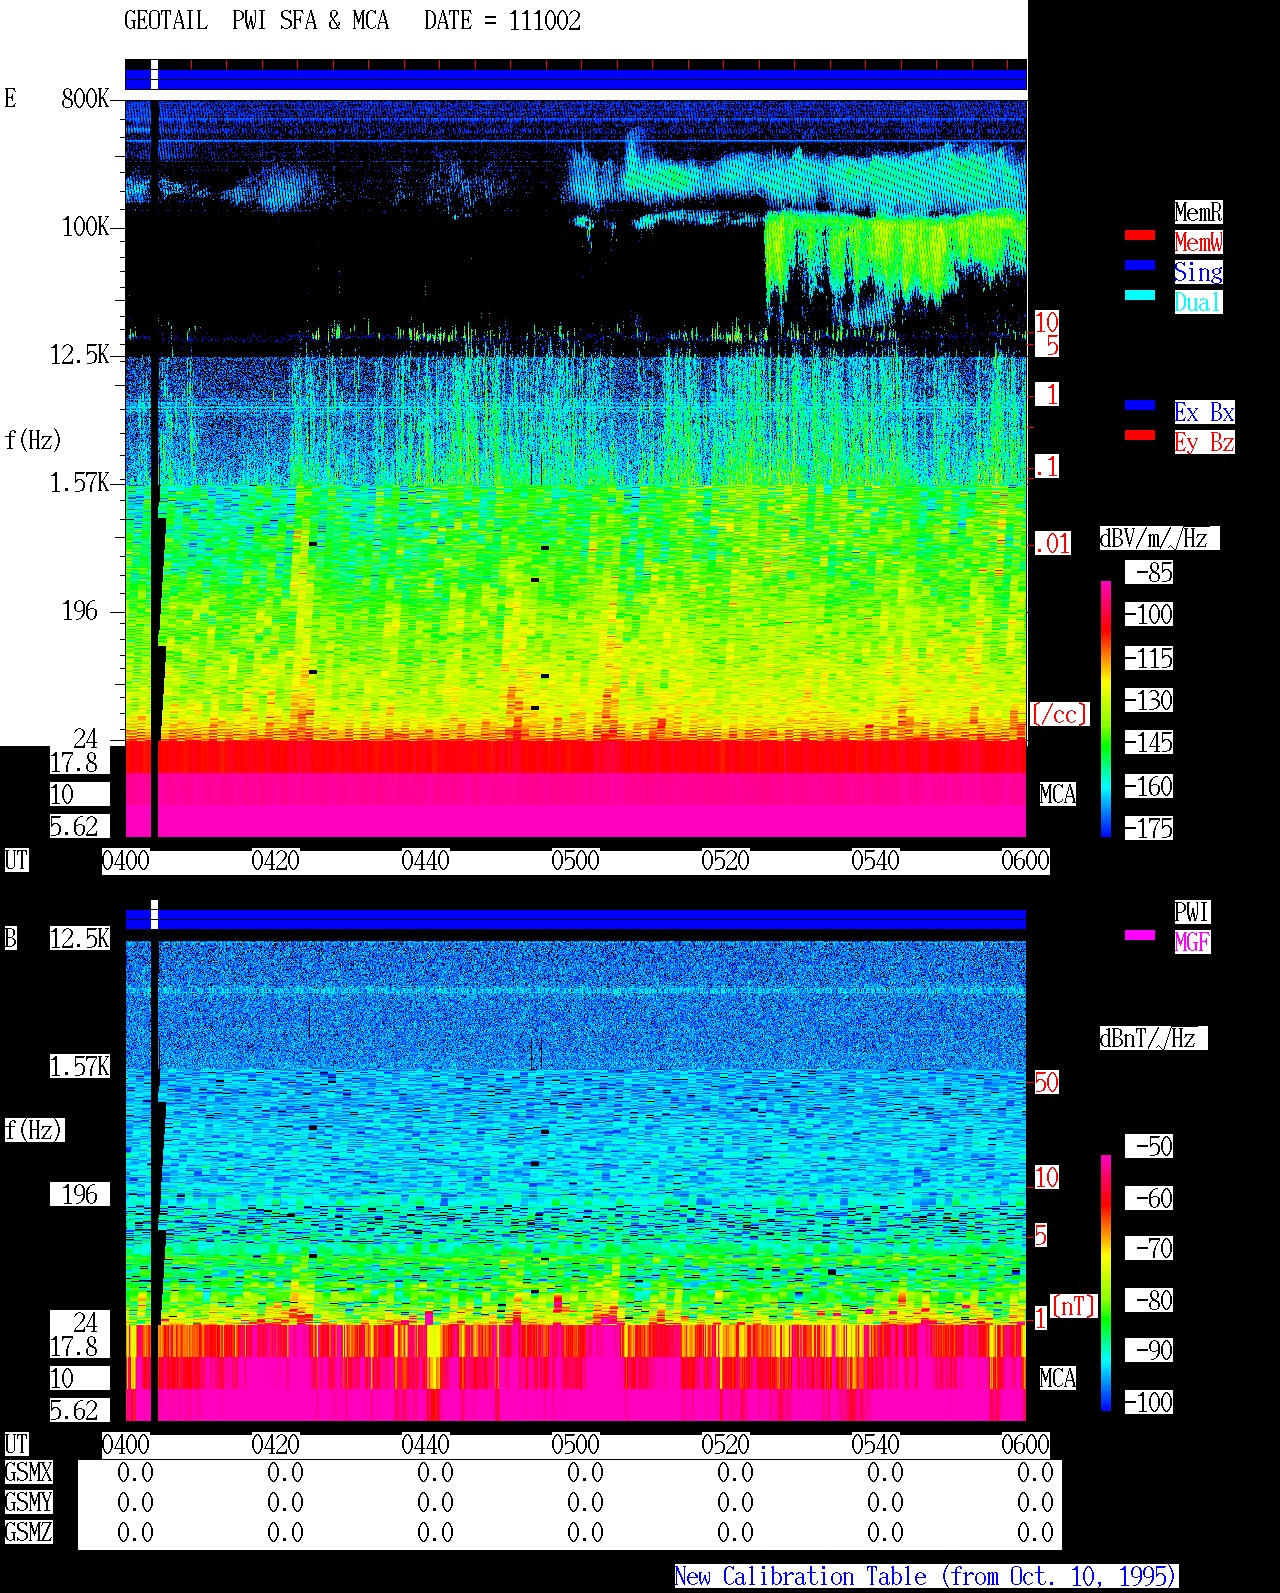Click the '-160' color scale value
The width and height of the screenshot is (1280, 1593).
[x=1150, y=787]
